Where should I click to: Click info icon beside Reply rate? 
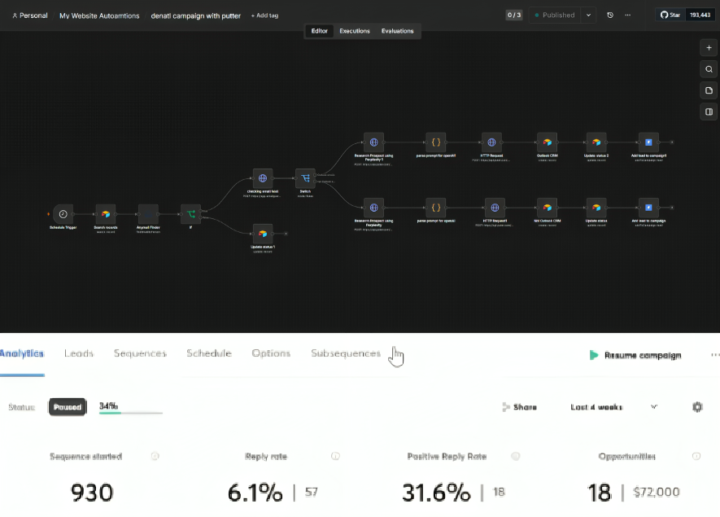(x=335, y=456)
